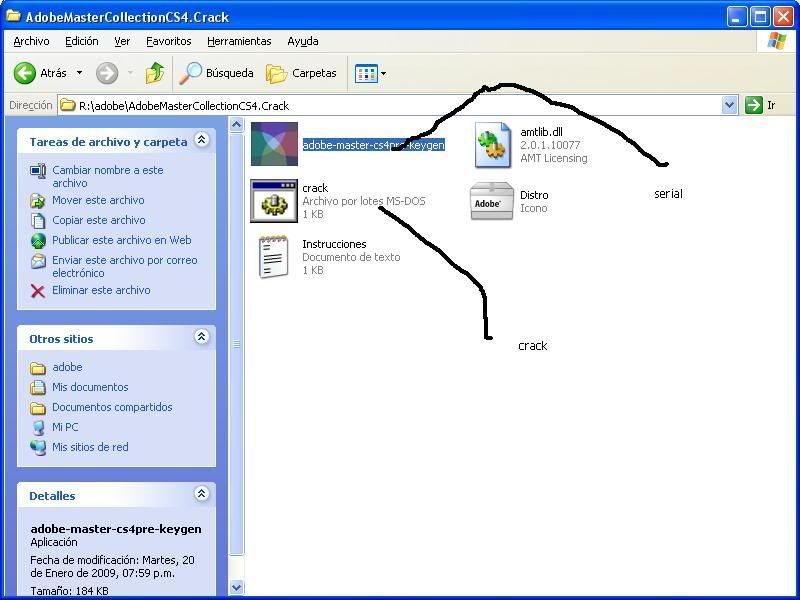The width and height of the screenshot is (800, 600).
Task: Click the sidebar scrollbar up arrow
Action: click(x=236, y=124)
